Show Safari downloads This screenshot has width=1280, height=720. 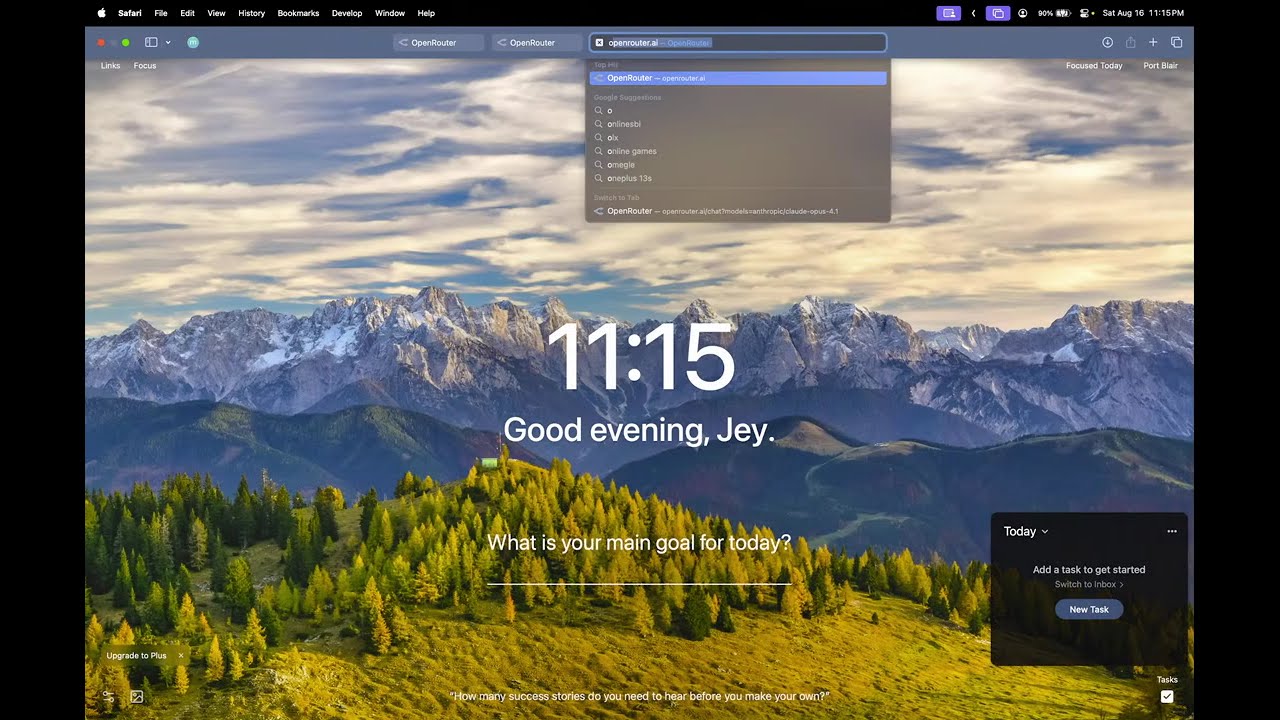[x=1107, y=43]
